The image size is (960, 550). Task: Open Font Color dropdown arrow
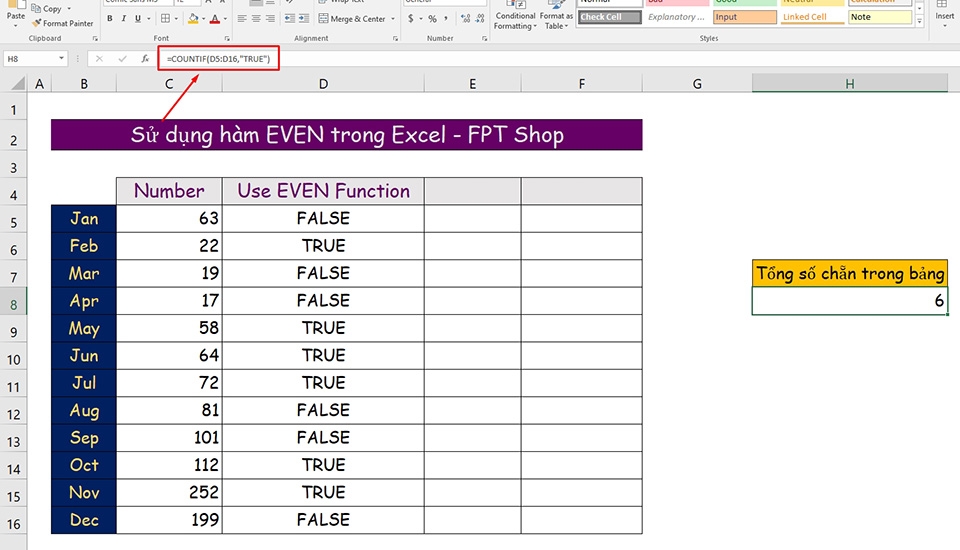(225, 19)
